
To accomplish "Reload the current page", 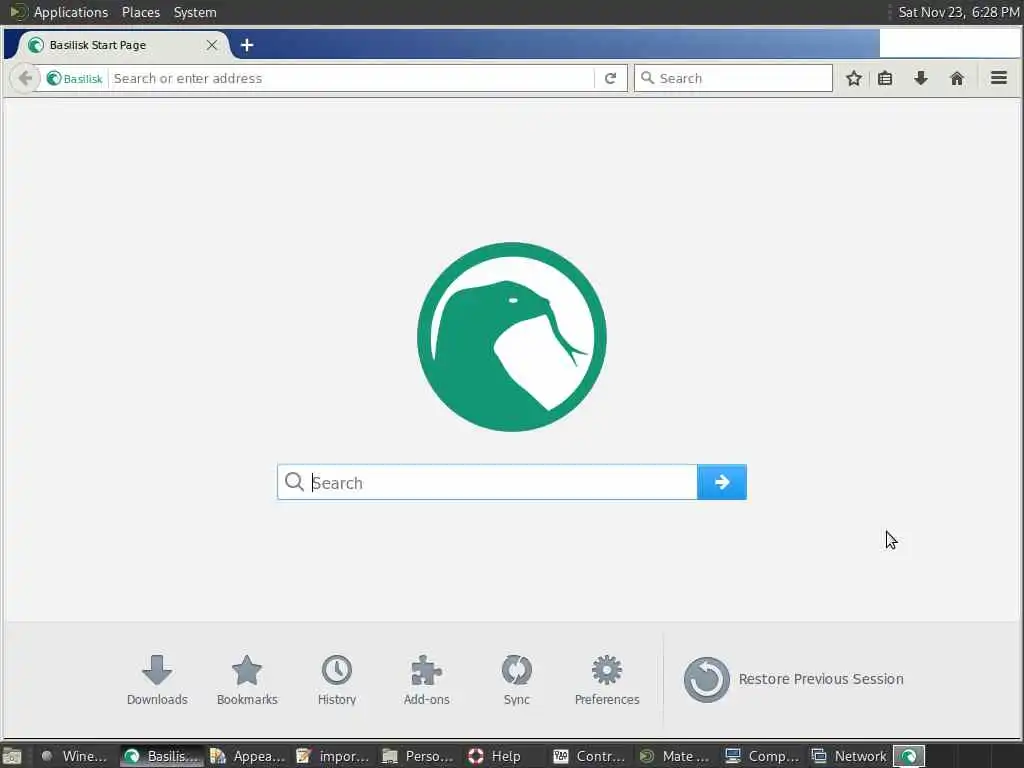I will (611, 79).
